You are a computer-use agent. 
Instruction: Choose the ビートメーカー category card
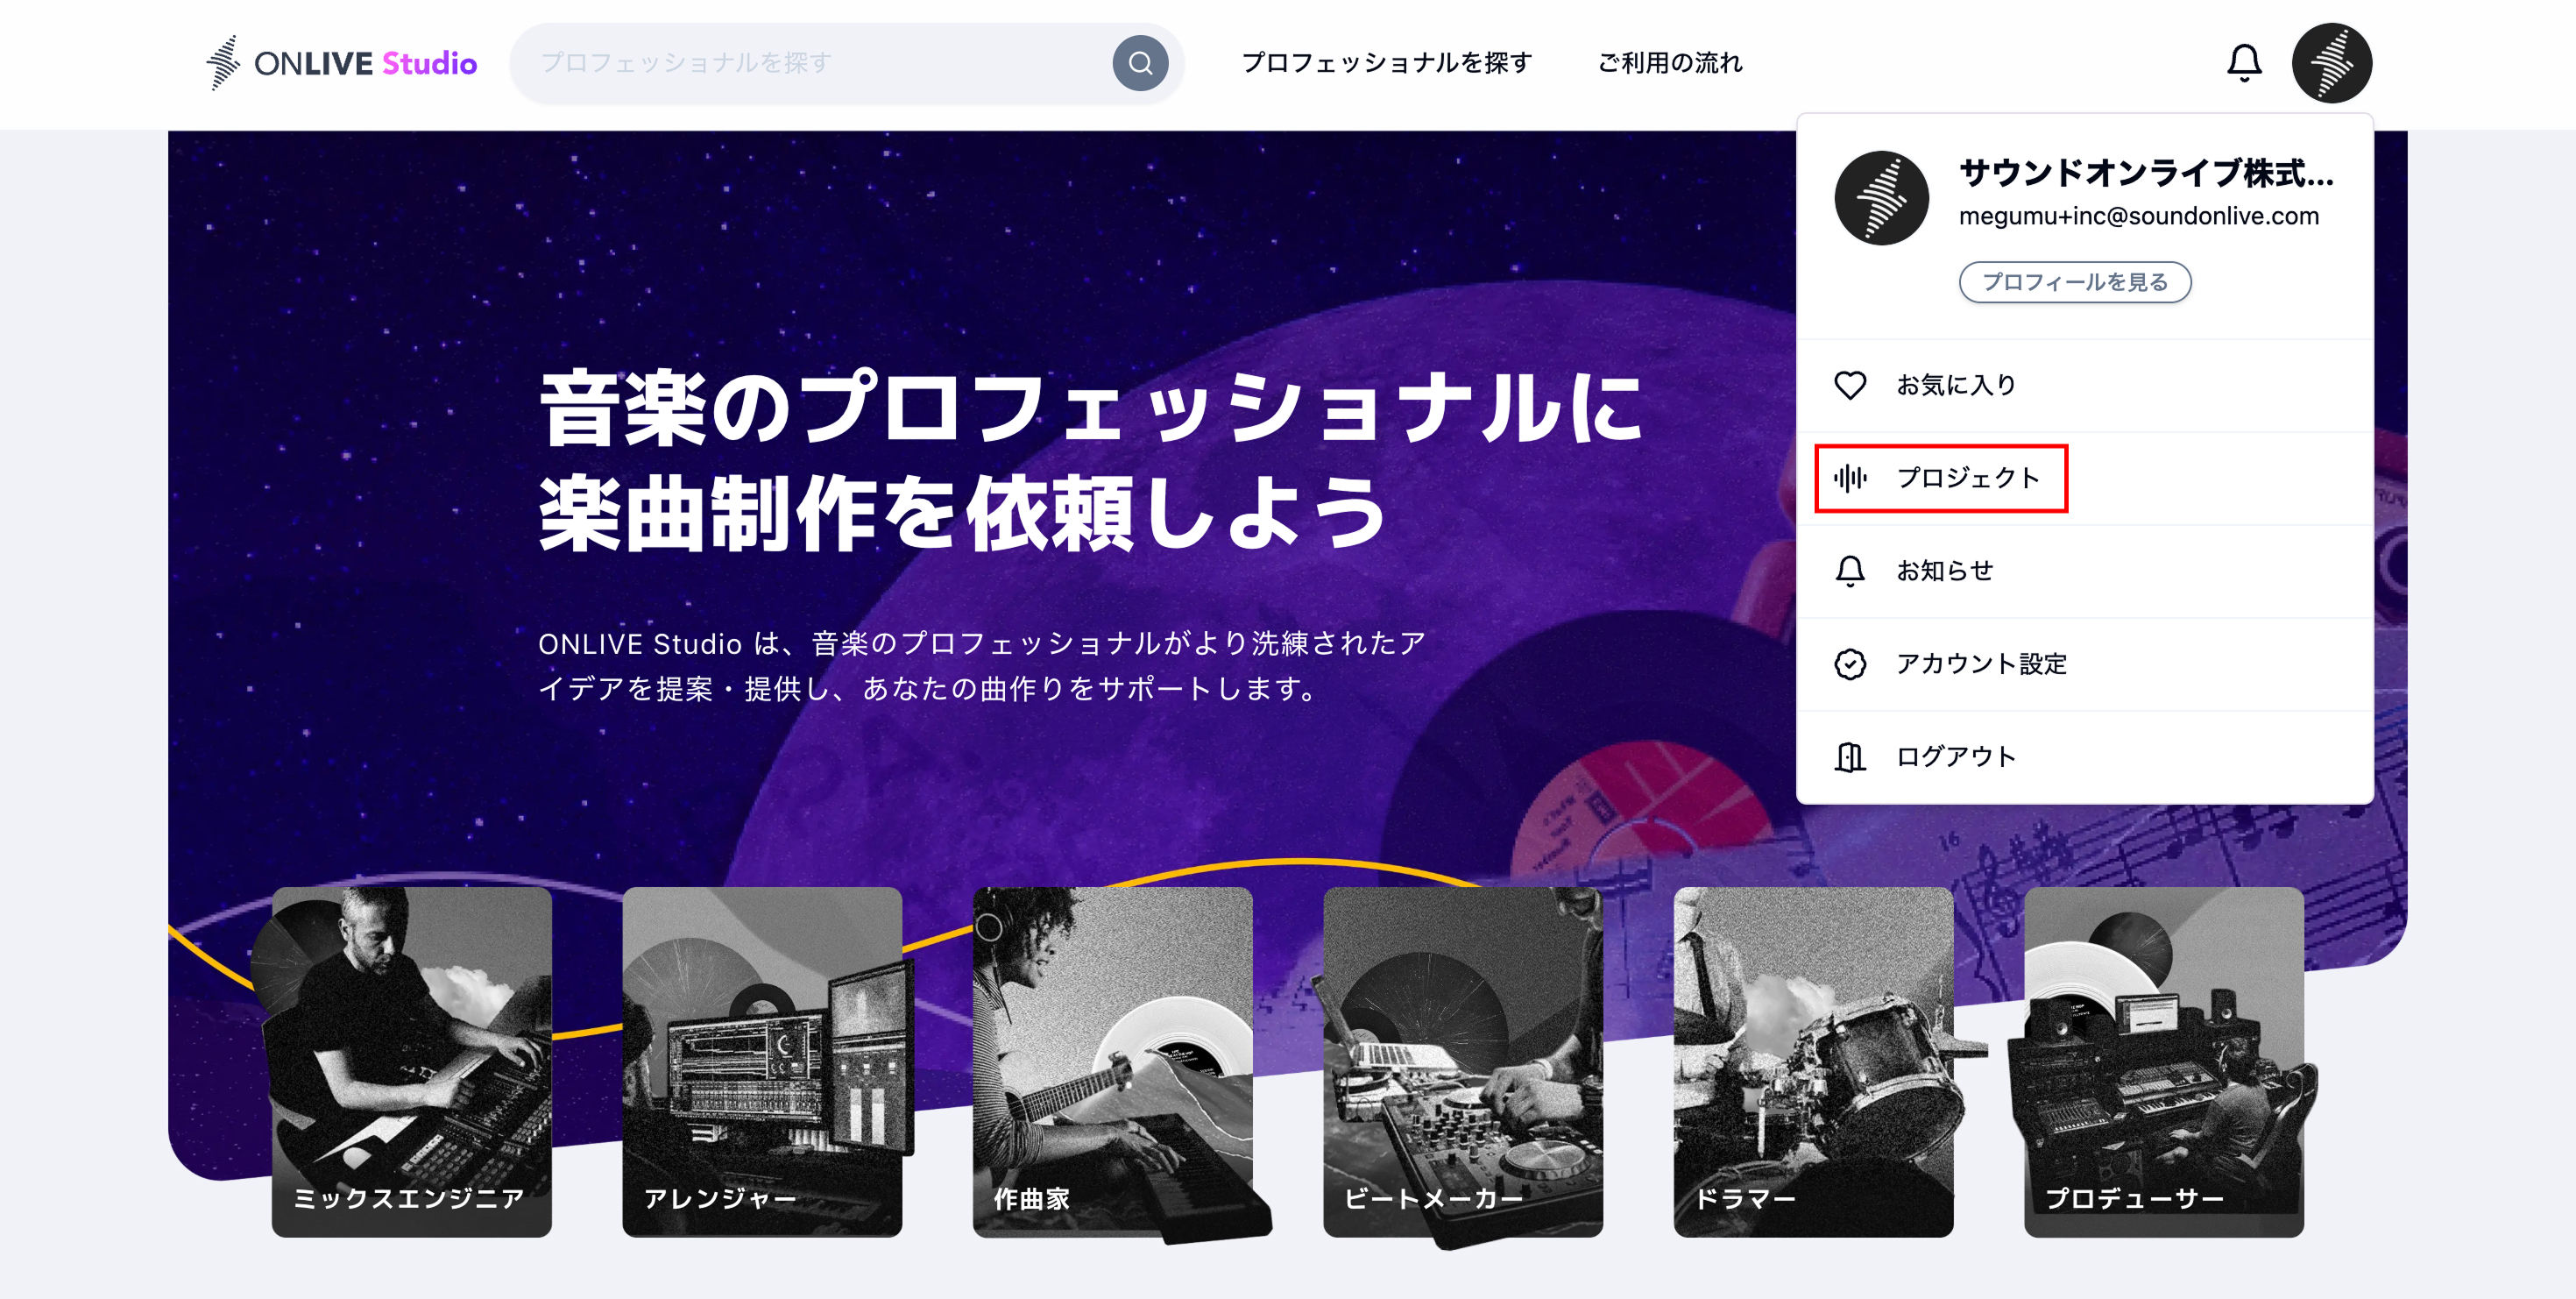click(1462, 1061)
